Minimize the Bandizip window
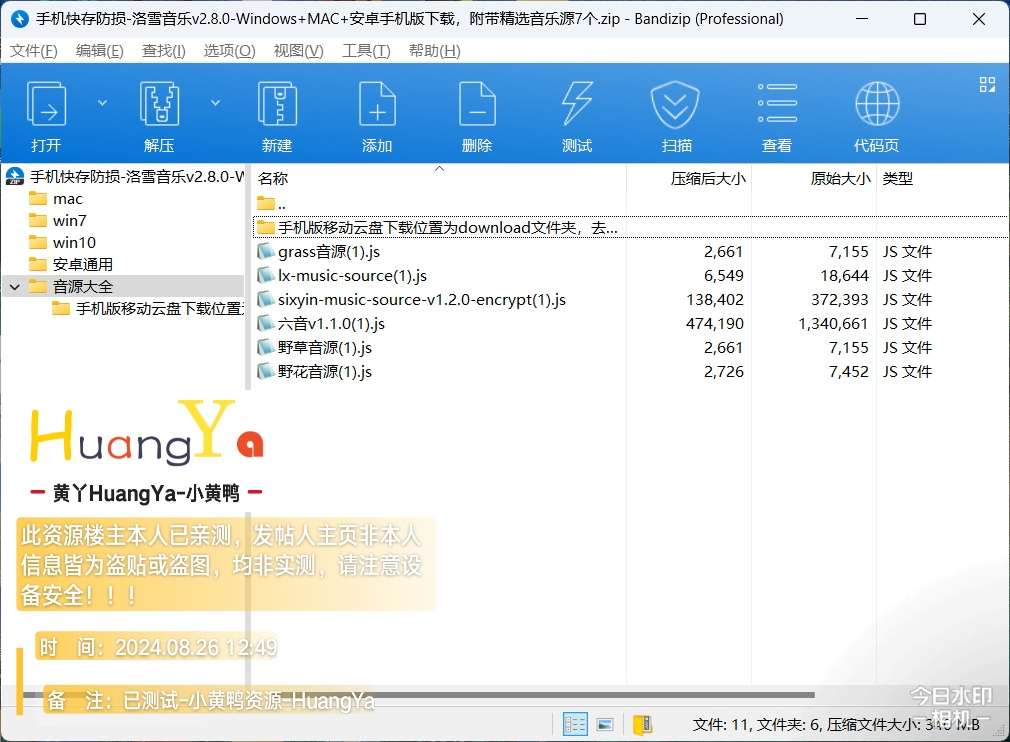This screenshot has height=742, width=1010. click(861, 19)
